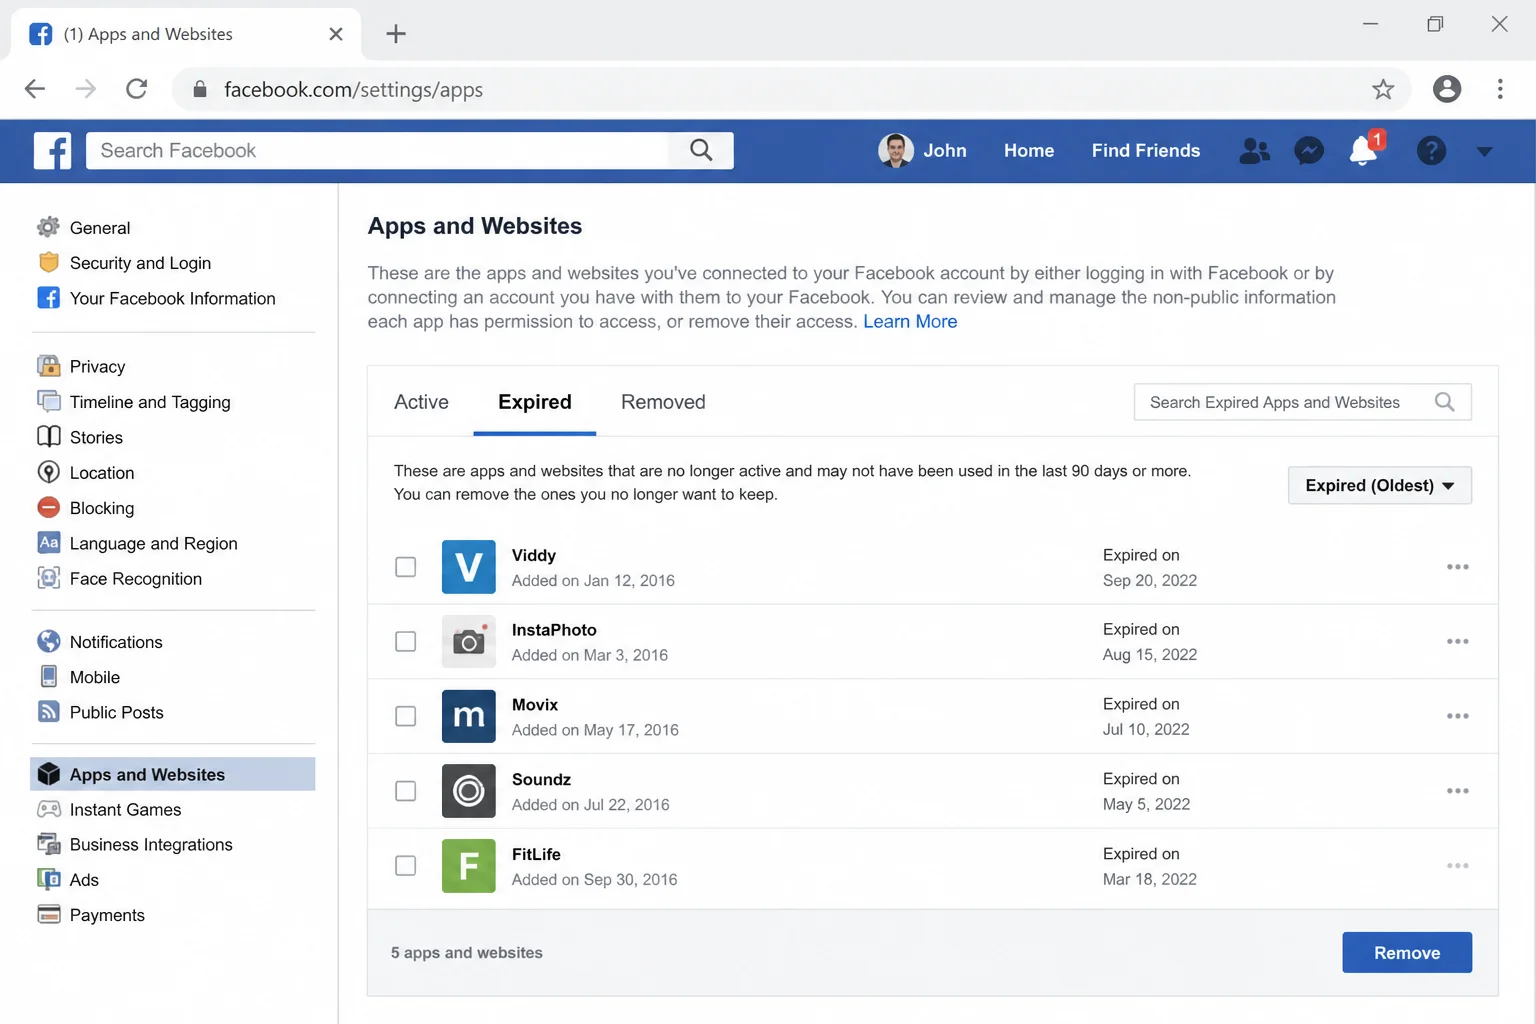The height and width of the screenshot is (1024, 1536).
Task: Open Stories settings
Action: click(x=96, y=437)
